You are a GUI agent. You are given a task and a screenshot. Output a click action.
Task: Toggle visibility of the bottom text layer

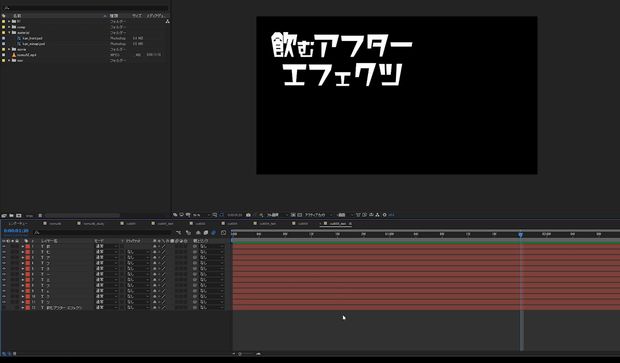click(x=4, y=307)
